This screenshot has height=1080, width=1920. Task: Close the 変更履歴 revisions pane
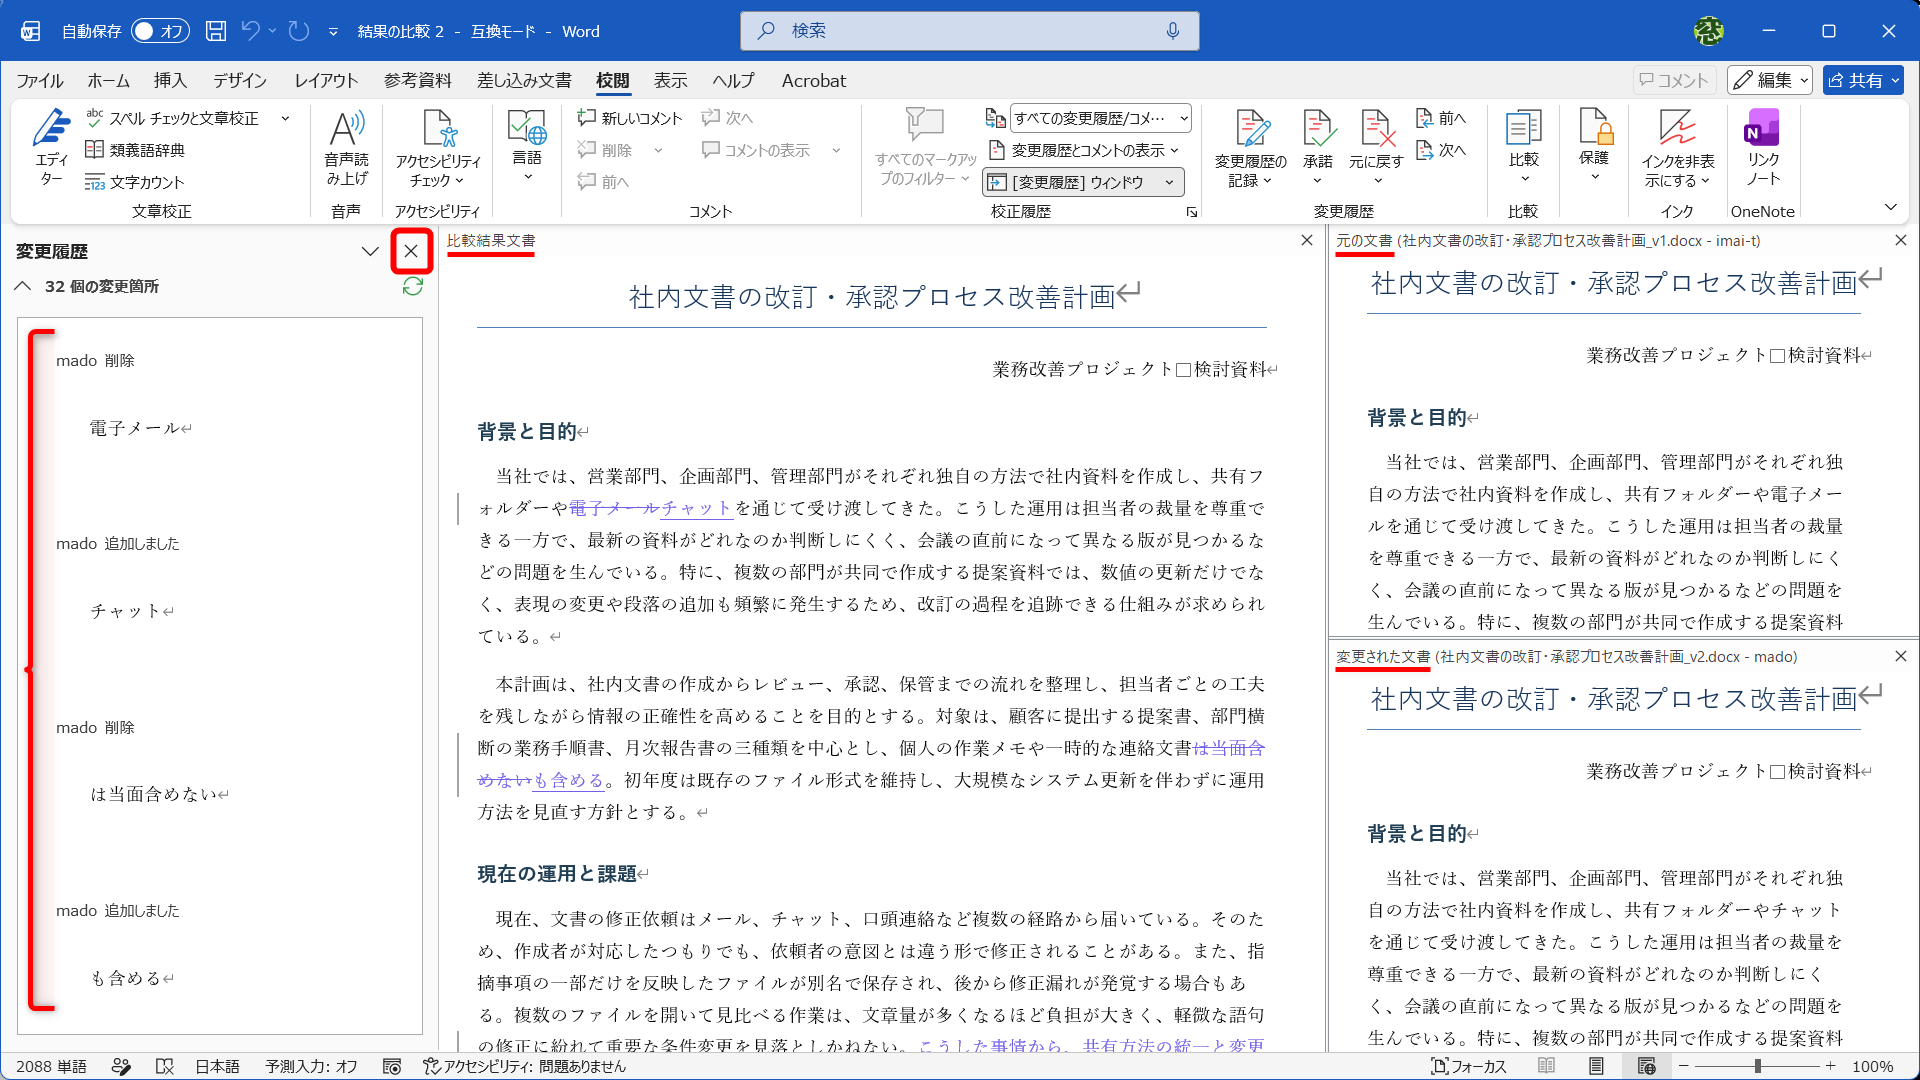coord(411,251)
